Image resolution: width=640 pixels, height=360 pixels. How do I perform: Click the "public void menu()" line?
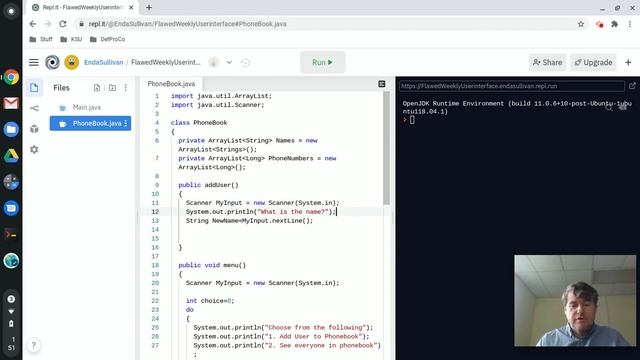212,265
